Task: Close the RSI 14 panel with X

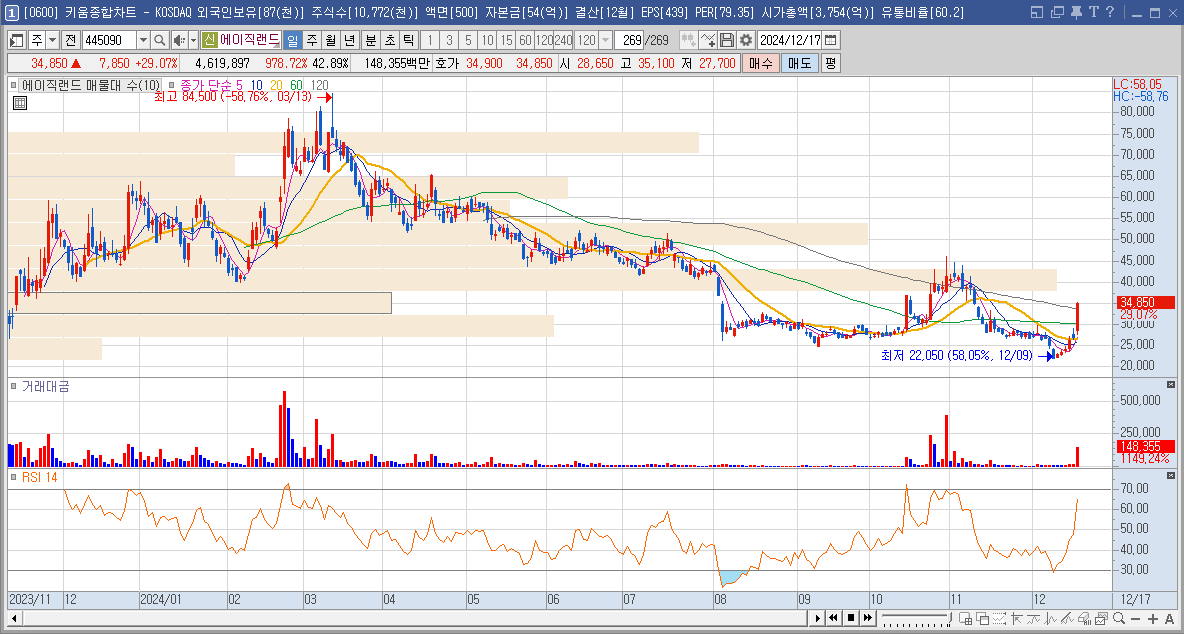Action: point(1171,476)
